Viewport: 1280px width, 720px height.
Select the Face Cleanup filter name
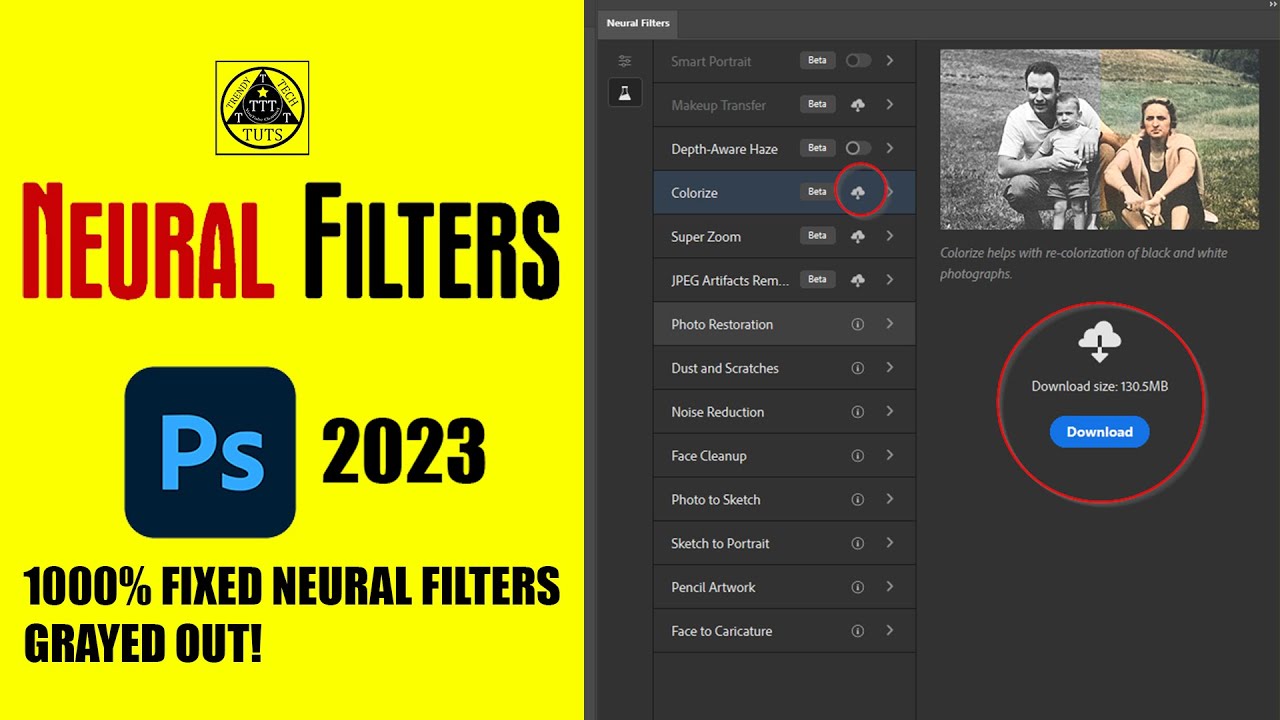click(709, 456)
